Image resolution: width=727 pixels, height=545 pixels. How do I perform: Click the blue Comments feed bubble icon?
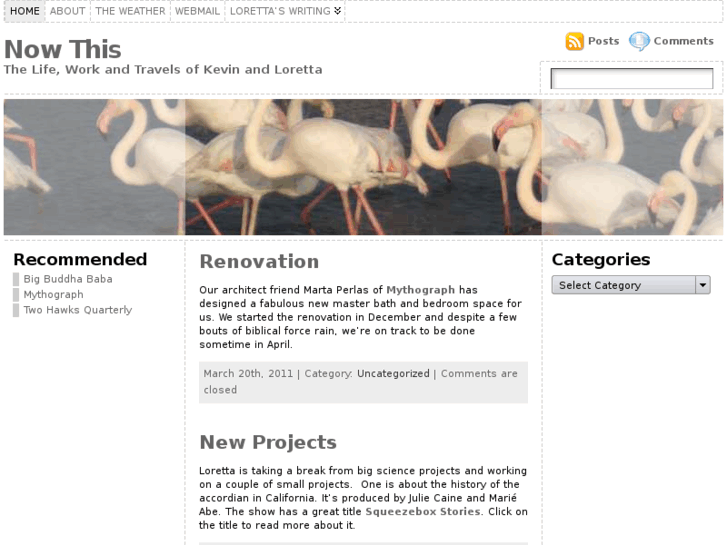tap(639, 41)
